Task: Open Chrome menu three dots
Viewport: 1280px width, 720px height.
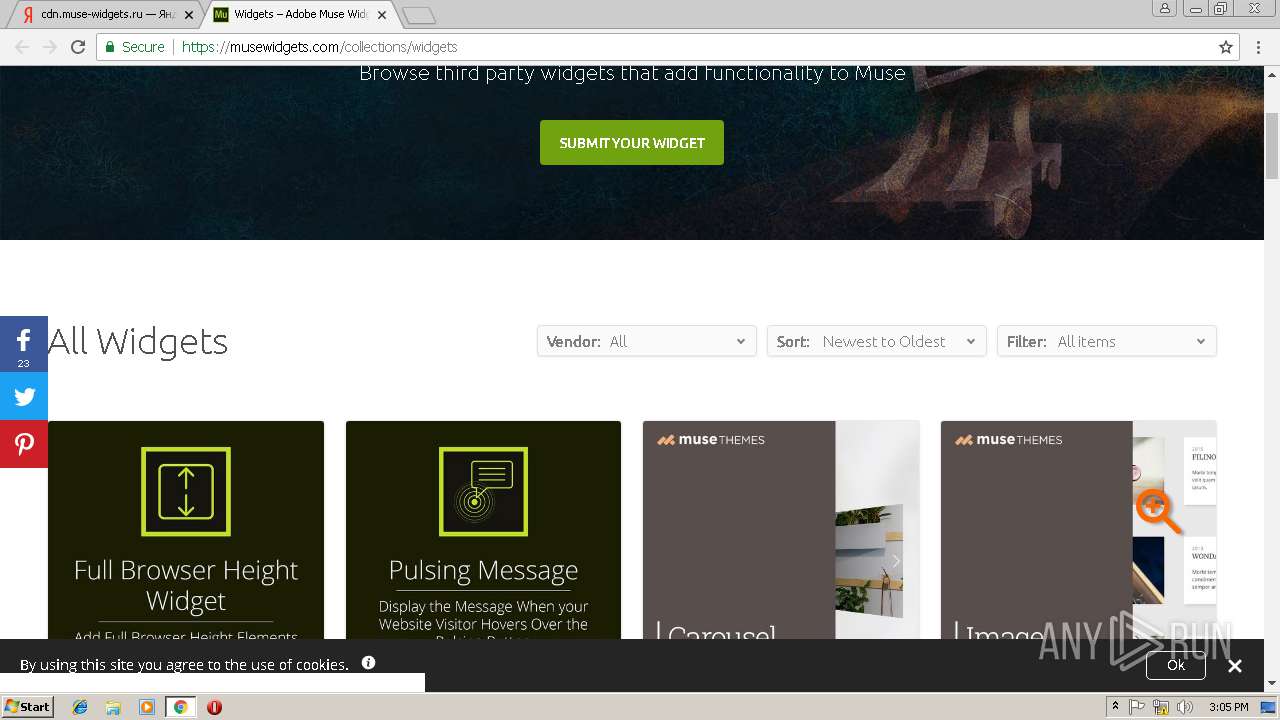Action: click(1258, 47)
